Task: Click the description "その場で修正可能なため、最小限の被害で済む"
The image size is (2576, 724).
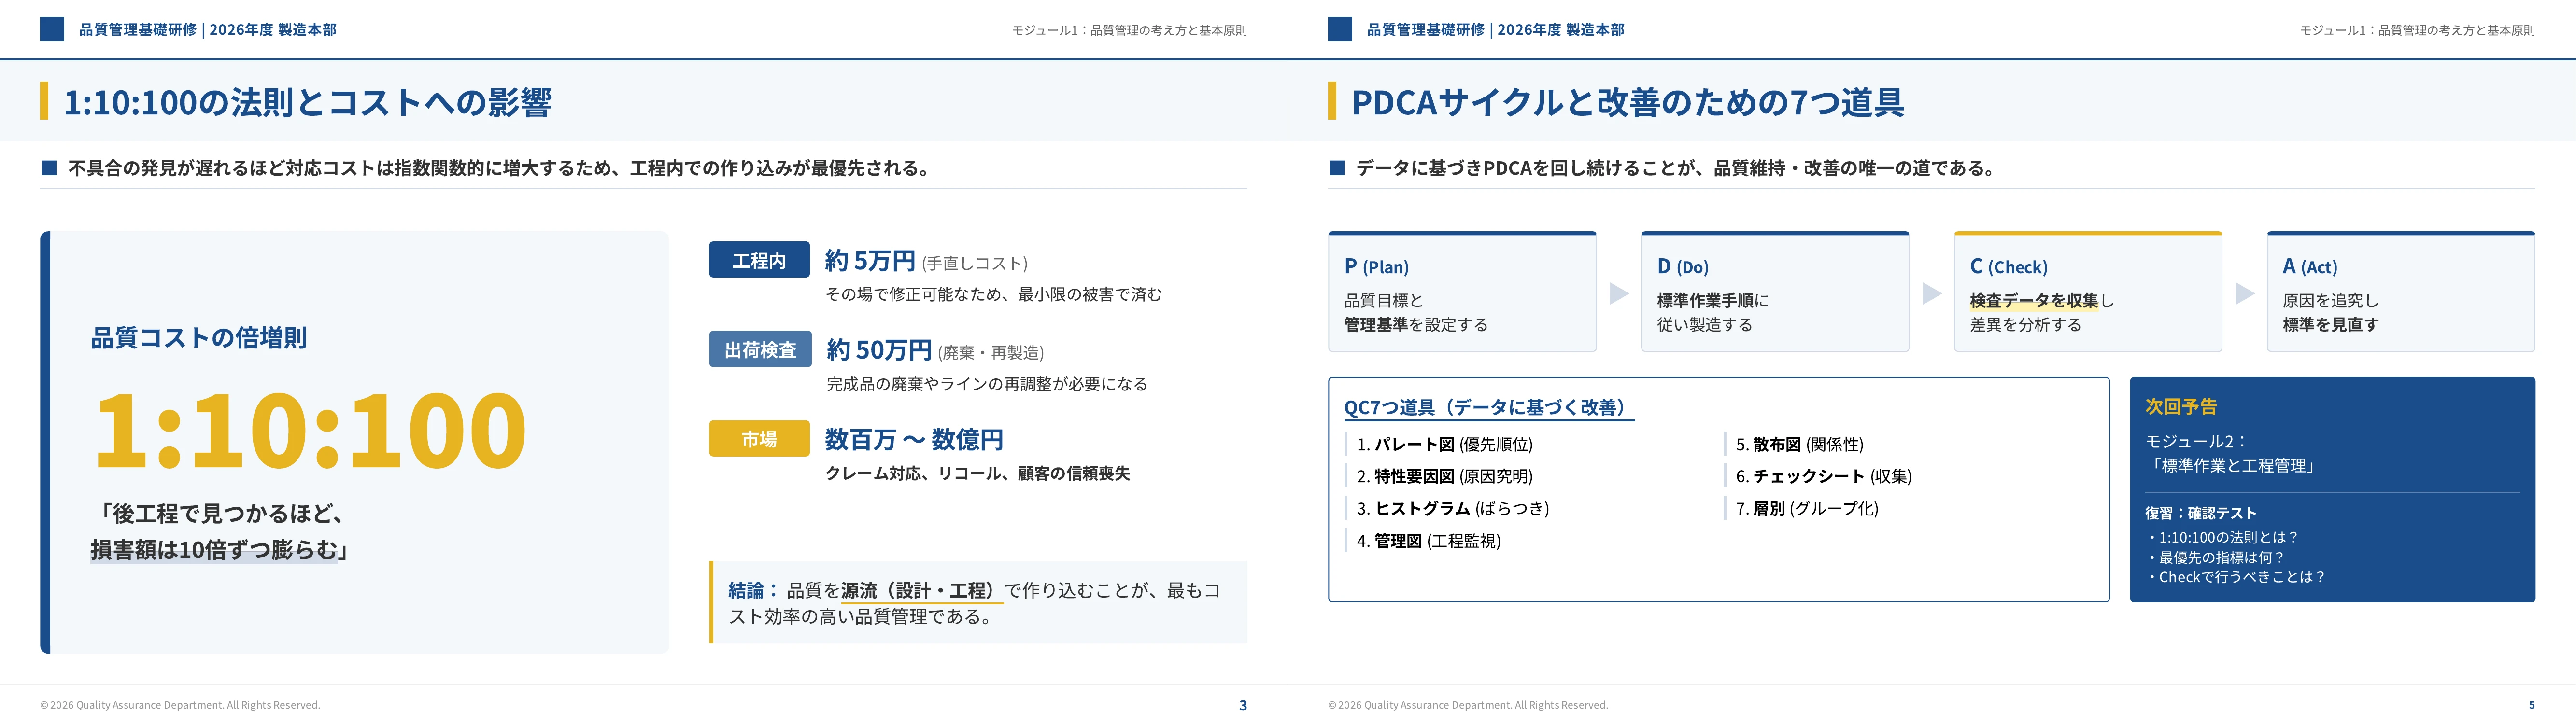Action: pos(993,294)
